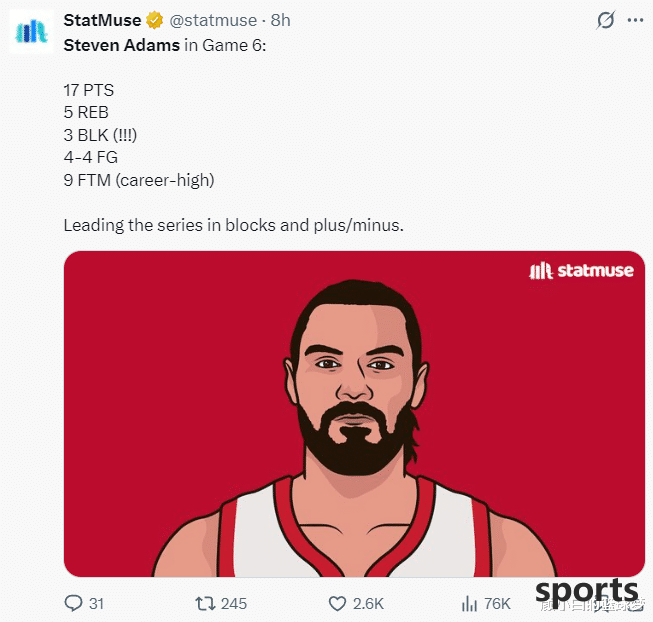Click the Grok slashed-circle icon
Viewport: 653px width, 622px height.
(605, 20)
